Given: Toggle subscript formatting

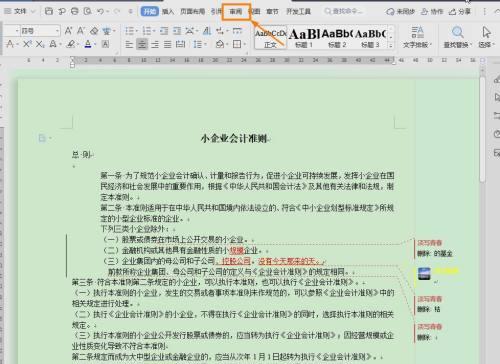Looking at the screenshot, I should 40,44.
